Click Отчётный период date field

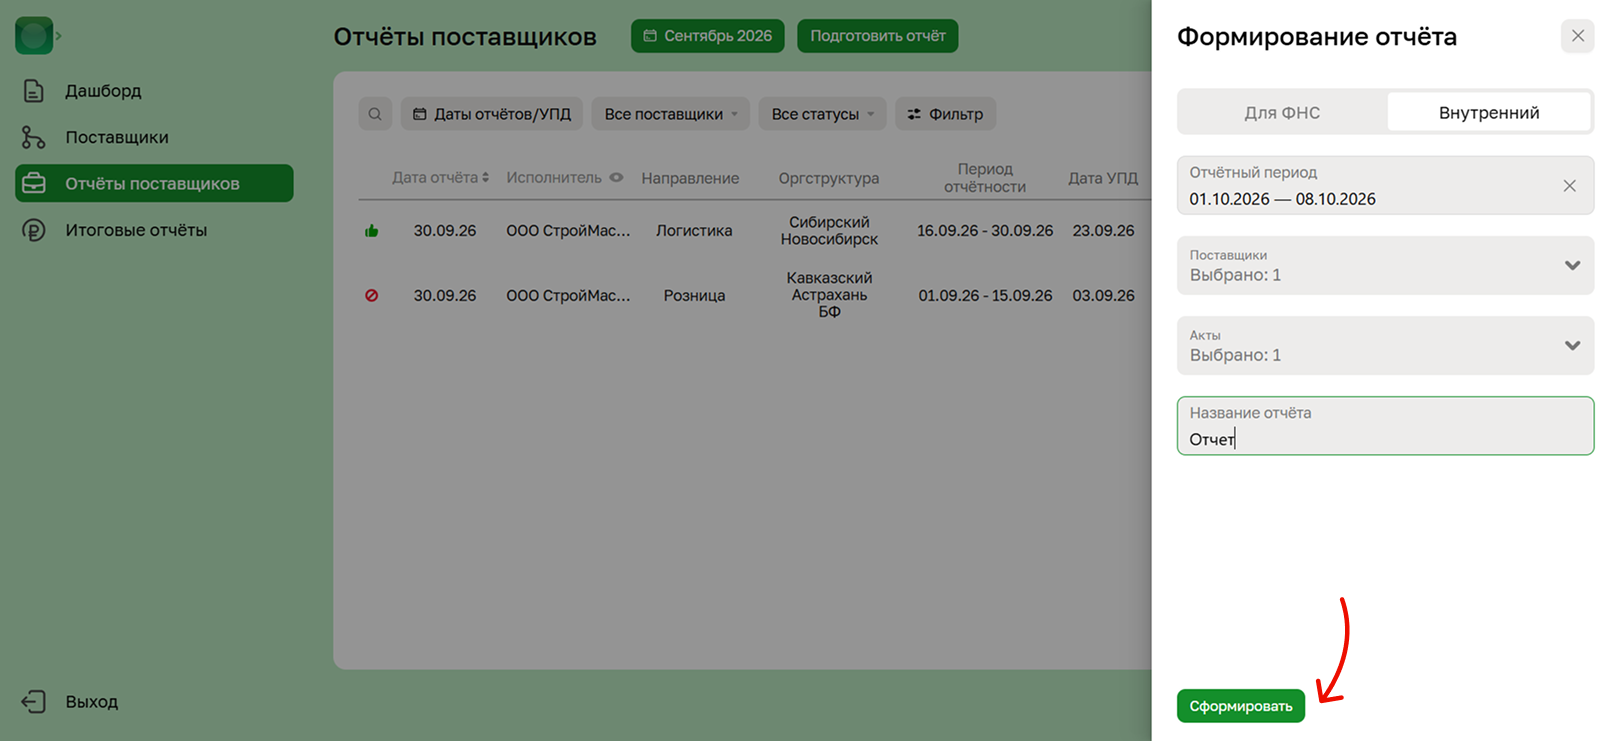[1385, 186]
